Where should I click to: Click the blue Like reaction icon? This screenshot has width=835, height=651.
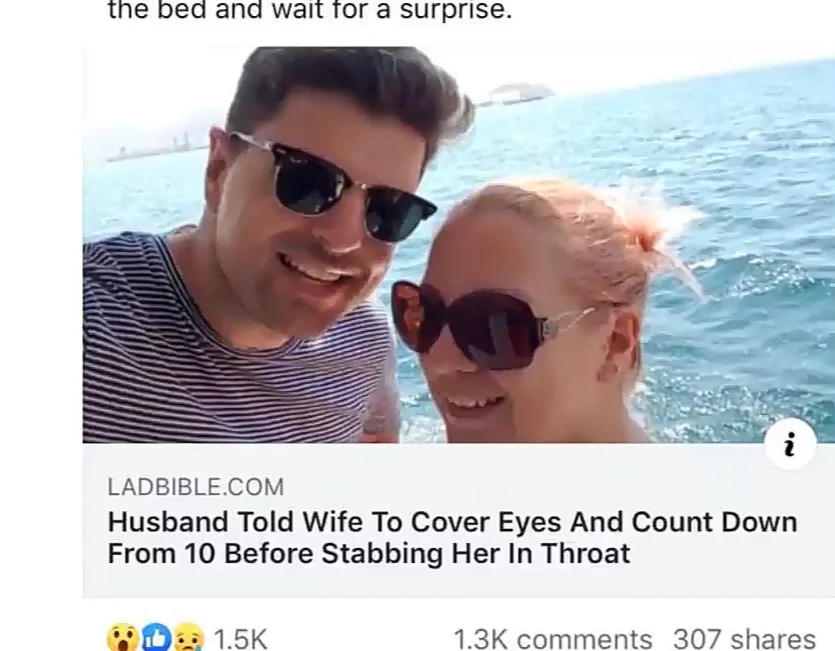(x=155, y=637)
